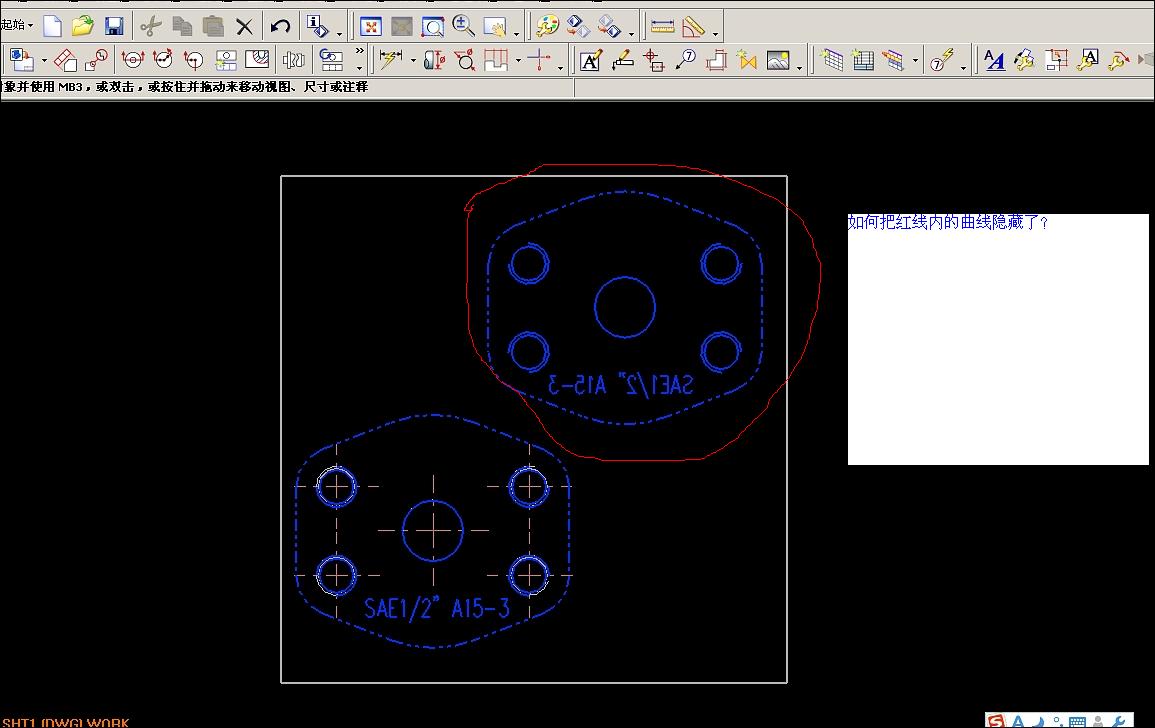
Task: Expand the measure toolbar dropdown arrow
Action: [715, 34]
